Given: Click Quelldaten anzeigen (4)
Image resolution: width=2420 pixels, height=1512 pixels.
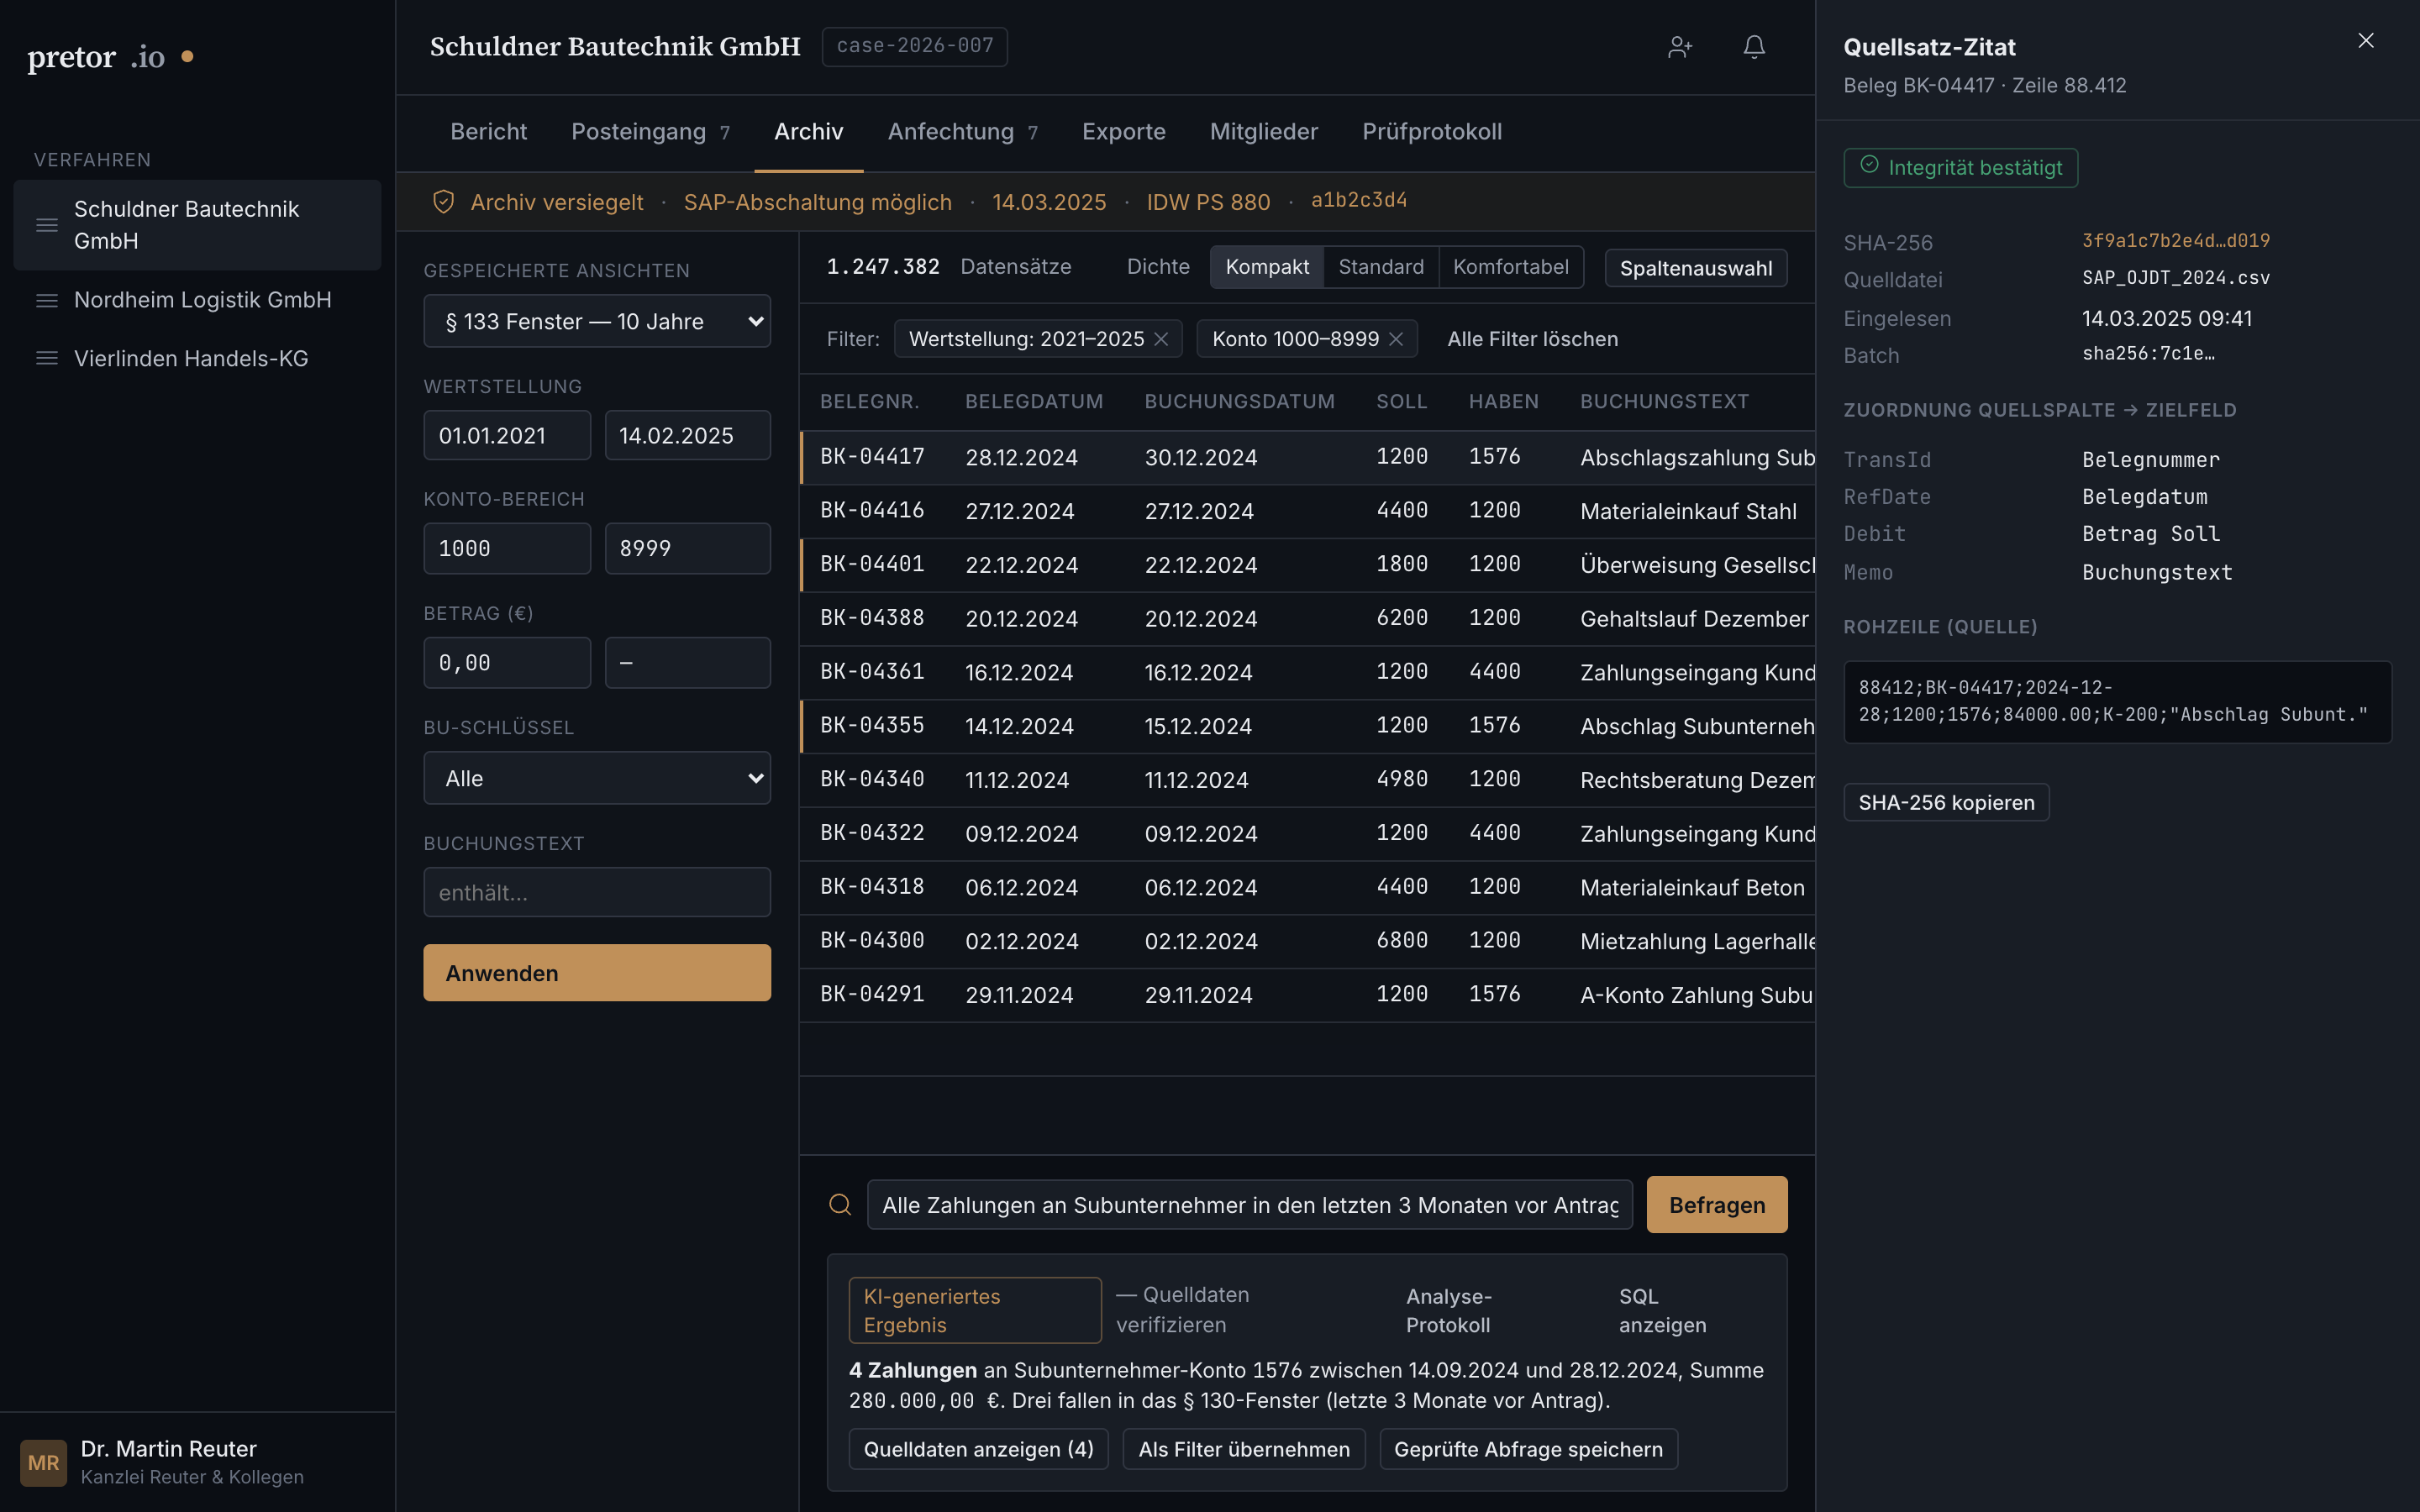Looking at the screenshot, I should click(978, 1449).
